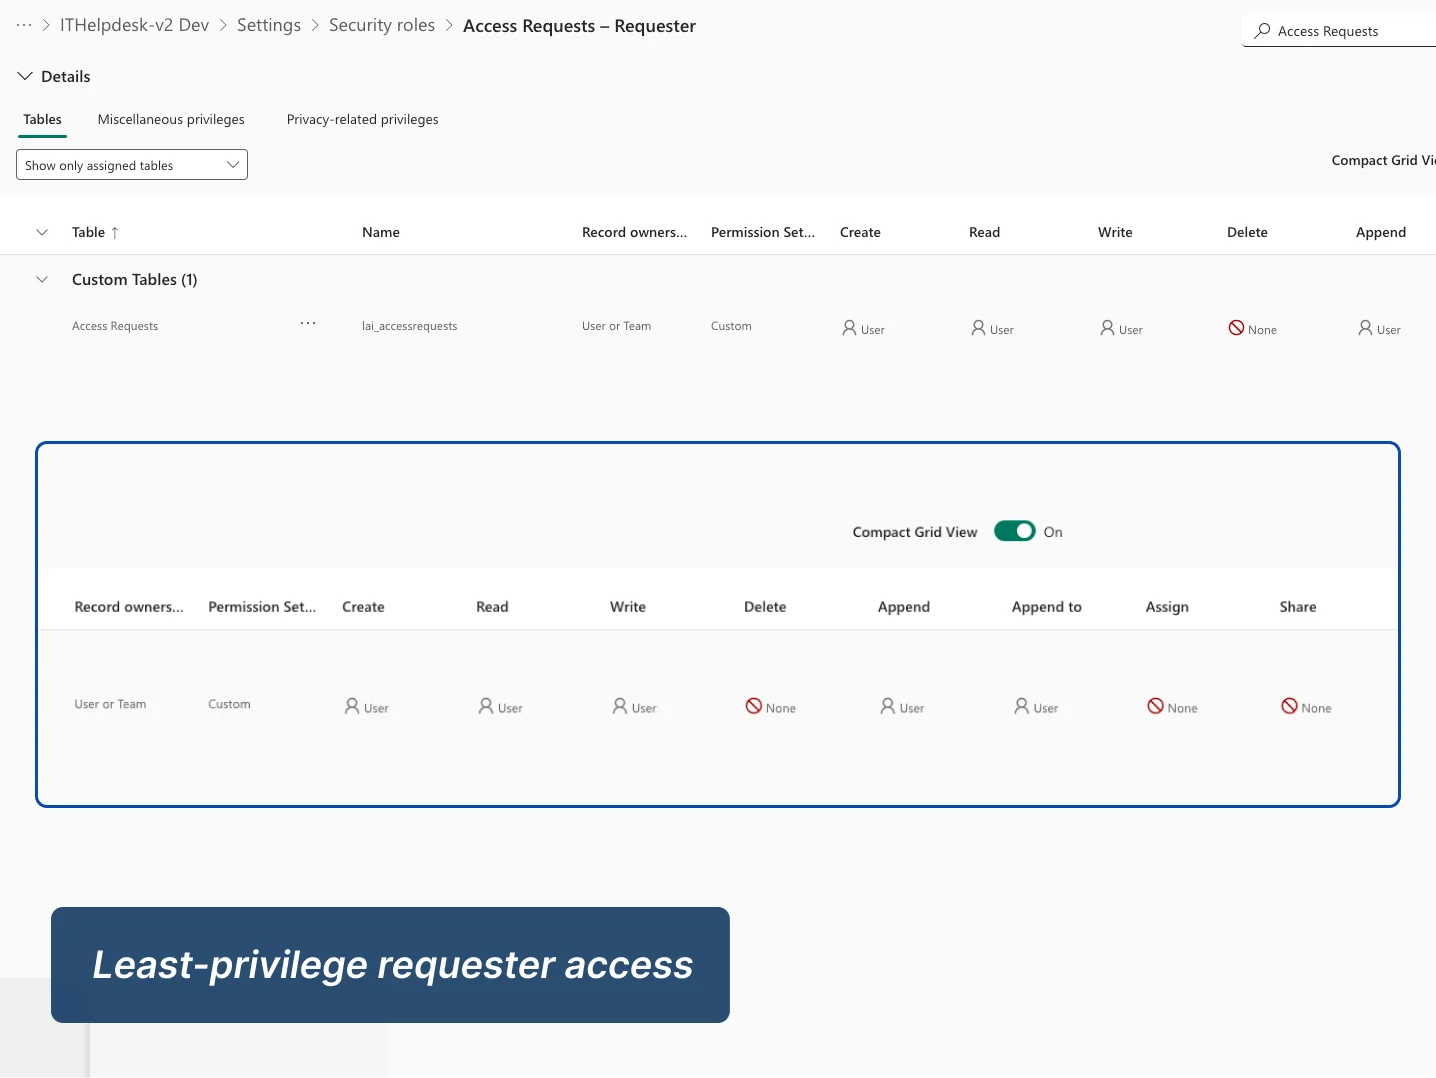
Task: Click the search magnifier icon
Action: click(x=1261, y=31)
